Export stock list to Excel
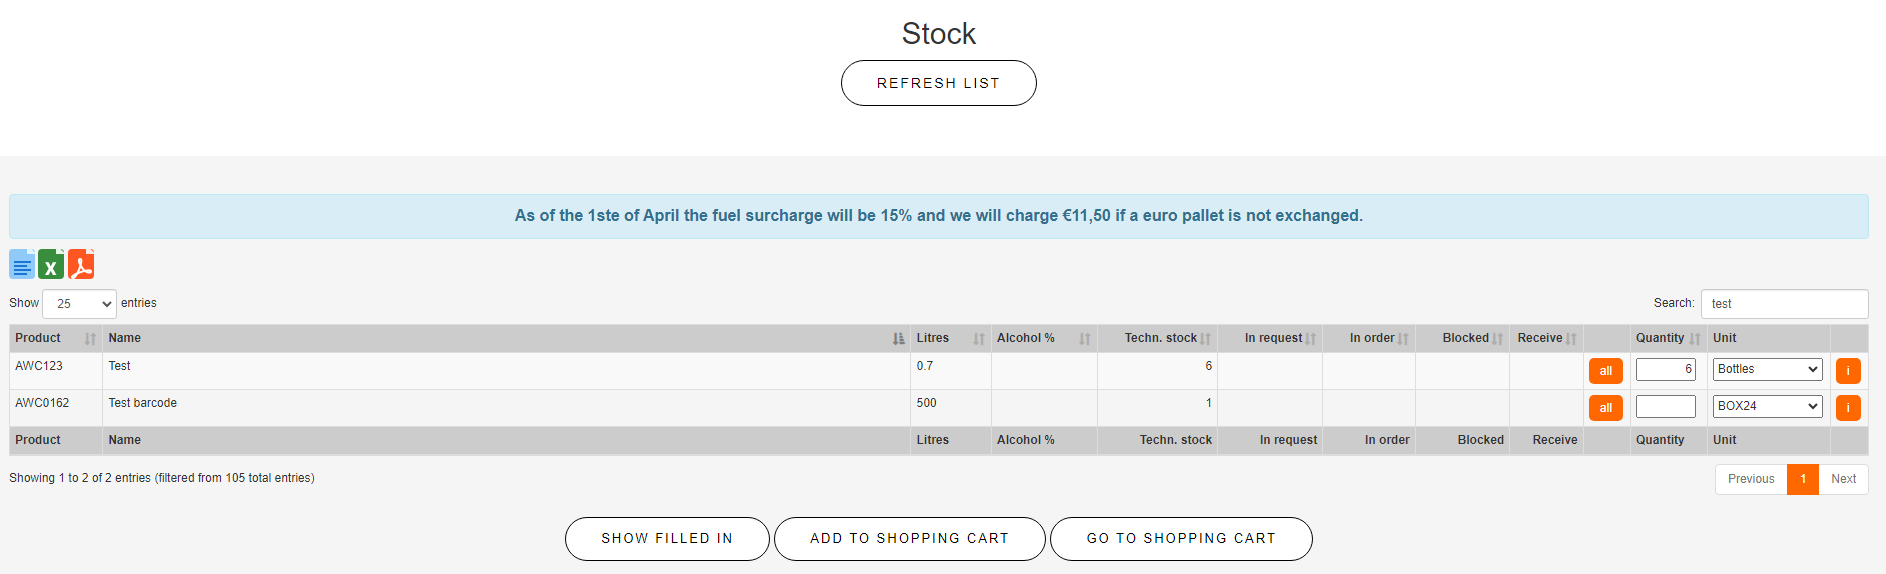Image resolution: width=1886 pixels, height=574 pixels. click(x=51, y=265)
